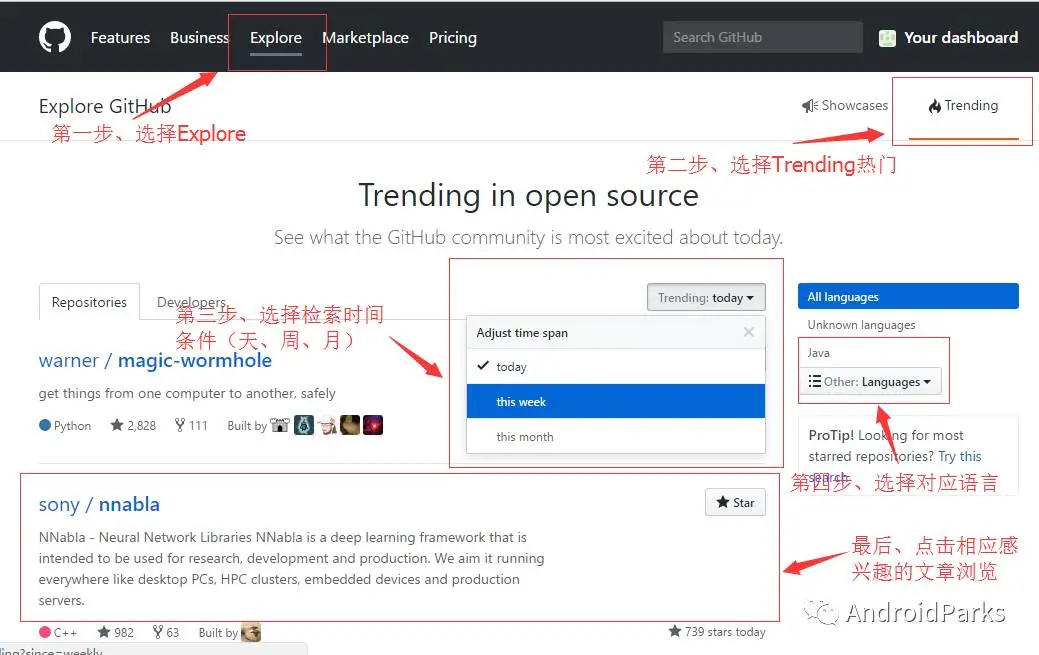Open the Showcases tab

(845, 105)
